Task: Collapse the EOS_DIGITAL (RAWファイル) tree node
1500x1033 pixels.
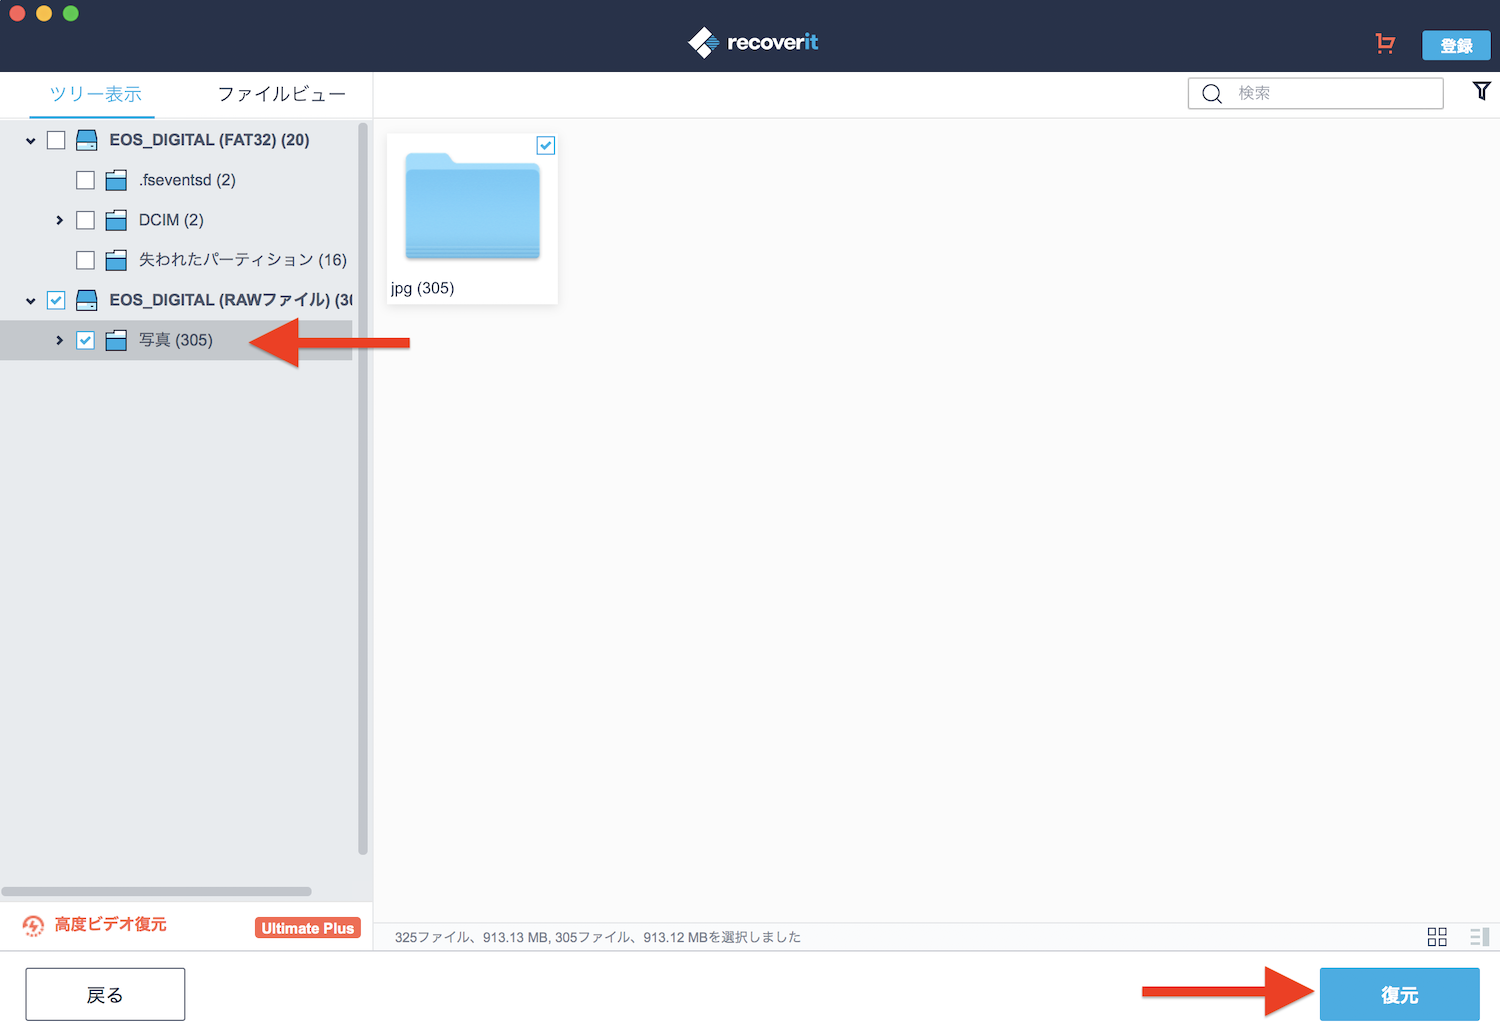Action: pyautogui.click(x=31, y=301)
